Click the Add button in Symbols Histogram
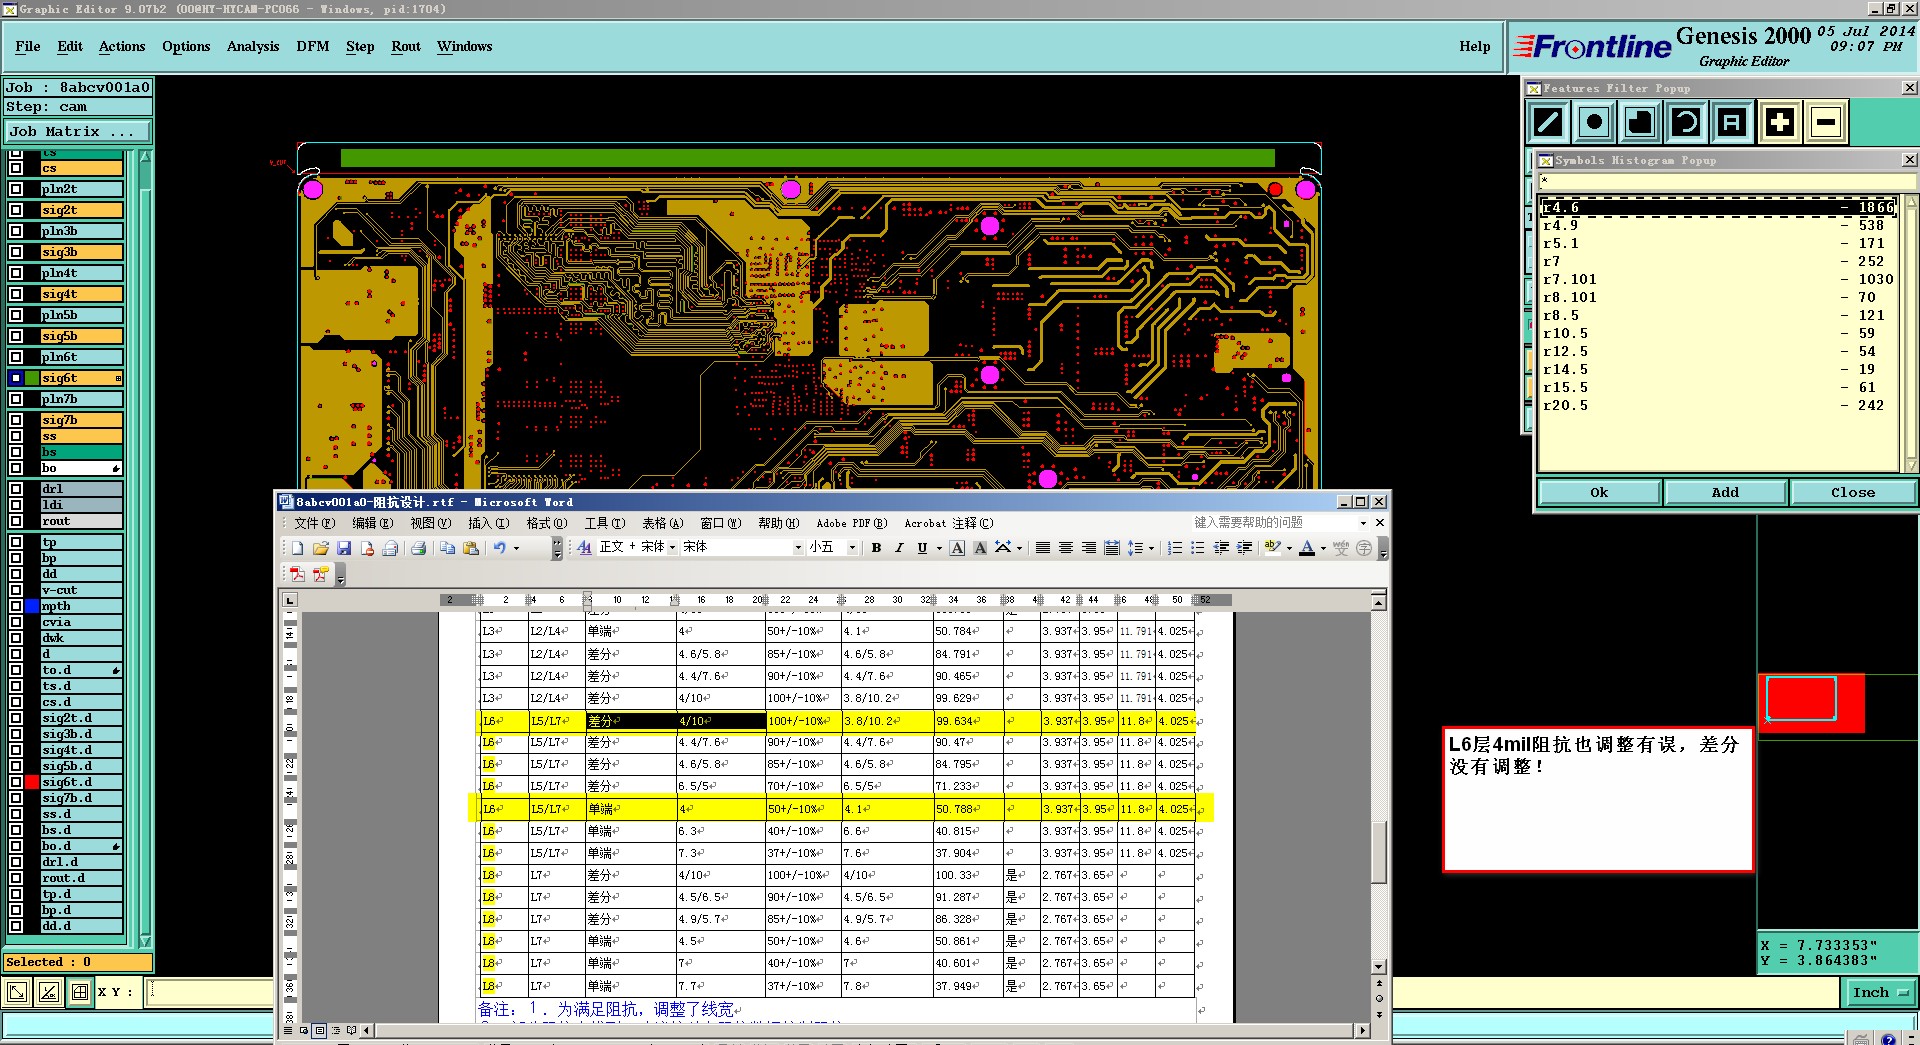The height and width of the screenshot is (1045, 1920). (1724, 492)
